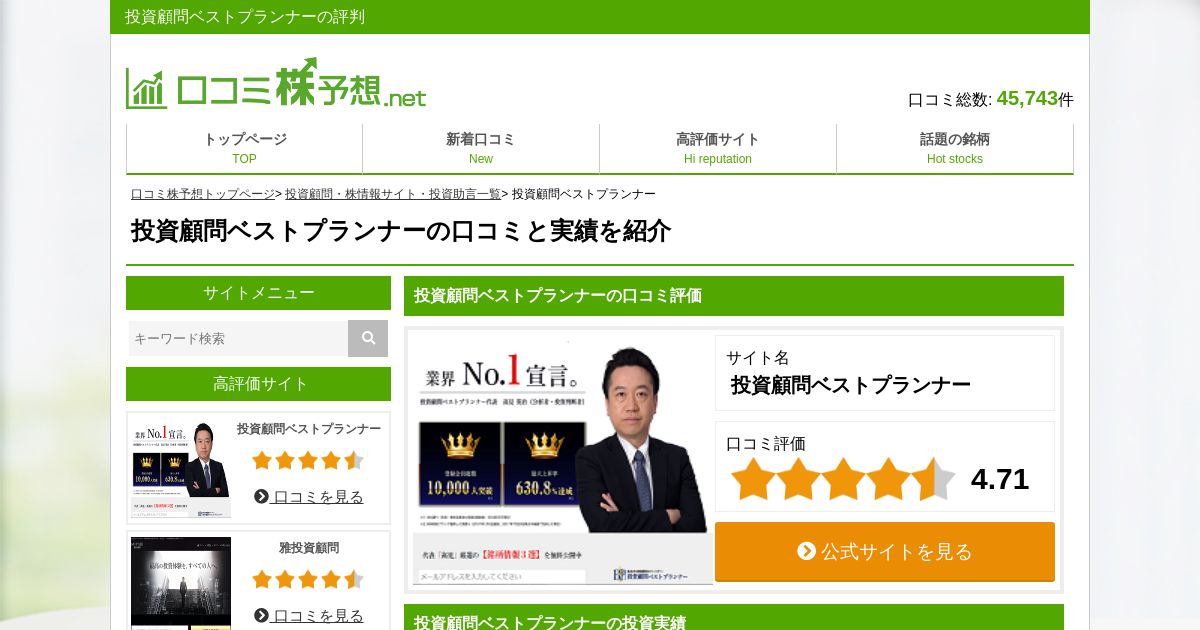Open the 新着口コミ New nav tab
Image resolution: width=1200 pixels, height=630 pixels.
click(481, 148)
